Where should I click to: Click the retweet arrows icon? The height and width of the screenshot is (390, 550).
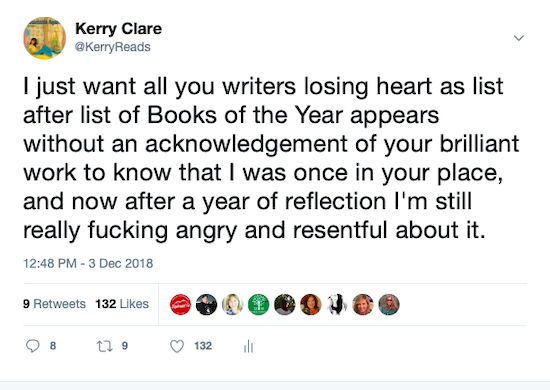[105, 347]
